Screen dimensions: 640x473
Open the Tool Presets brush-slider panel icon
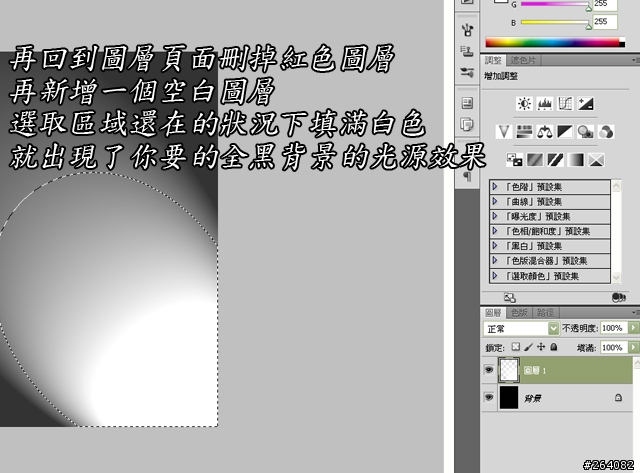click(x=467, y=73)
